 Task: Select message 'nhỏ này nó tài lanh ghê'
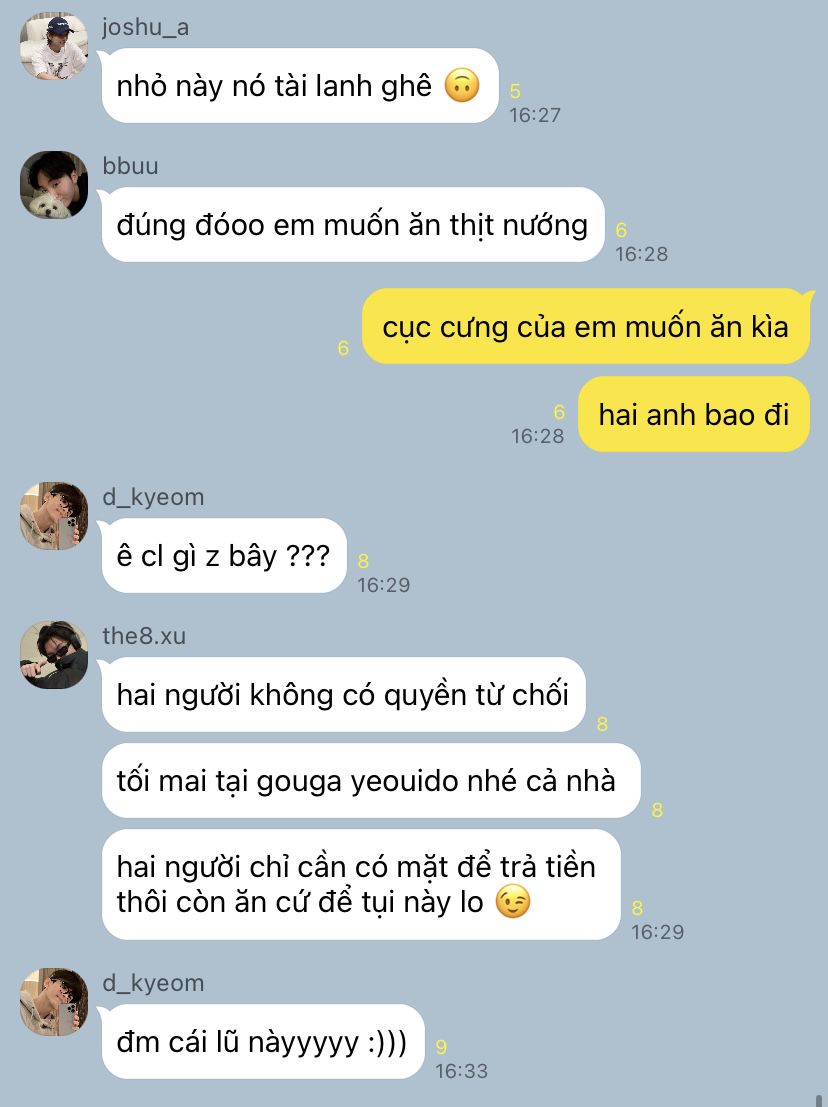[x=300, y=85]
